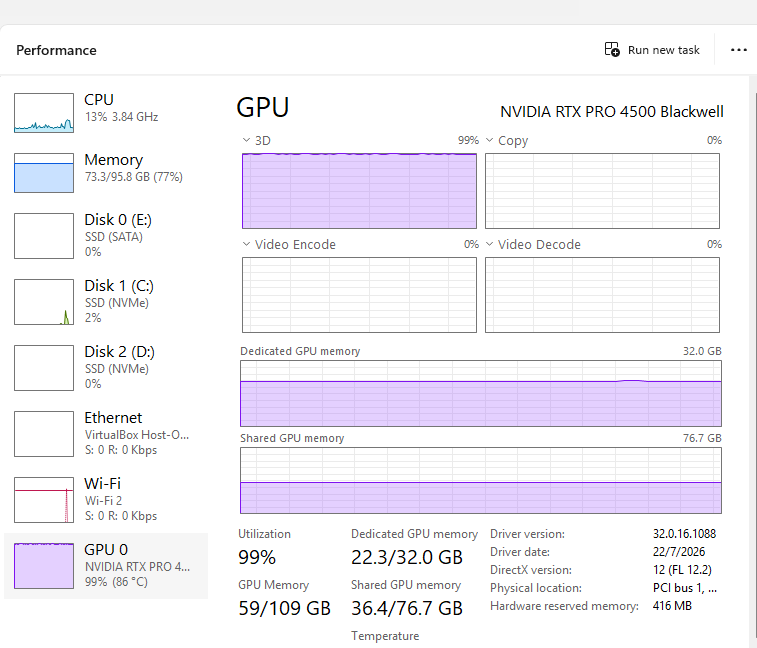This screenshot has width=757, height=648.
Task: Click the Dedicated GPU memory graph
Action: [481, 394]
